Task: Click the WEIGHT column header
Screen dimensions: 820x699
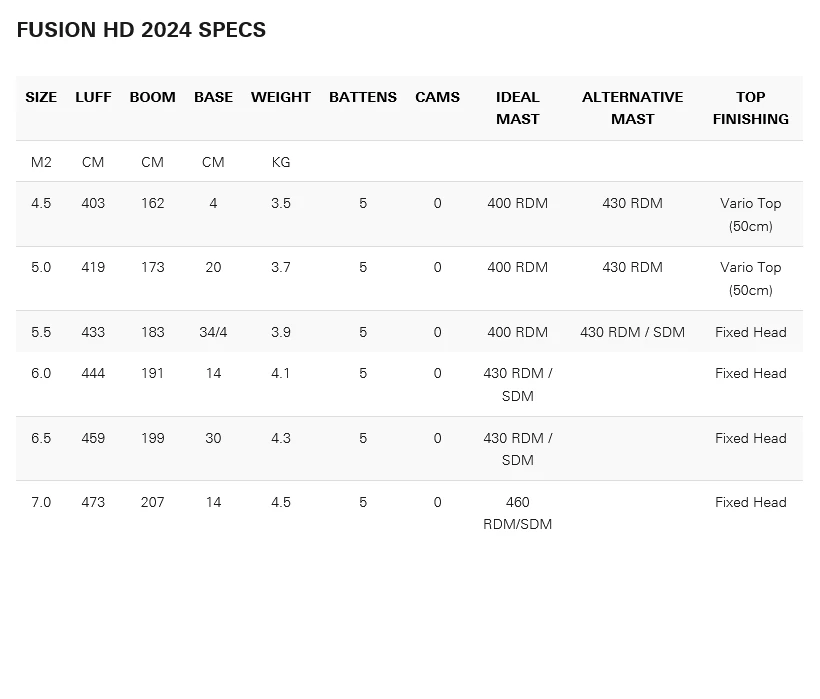Action: [x=281, y=97]
